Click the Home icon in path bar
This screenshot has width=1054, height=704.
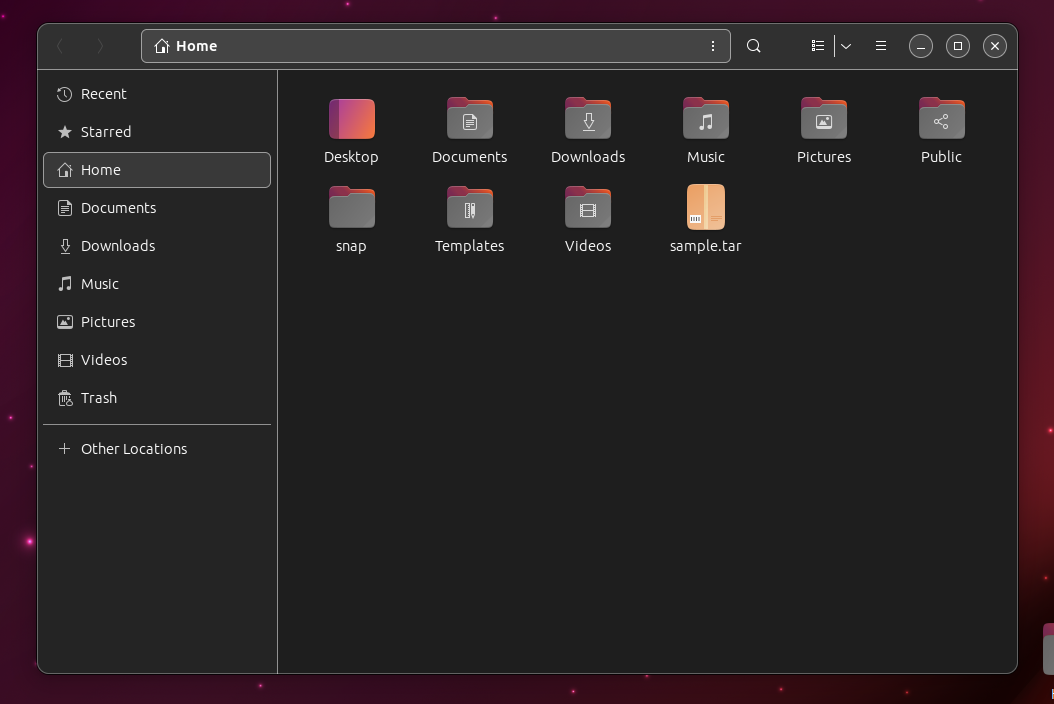(x=161, y=46)
